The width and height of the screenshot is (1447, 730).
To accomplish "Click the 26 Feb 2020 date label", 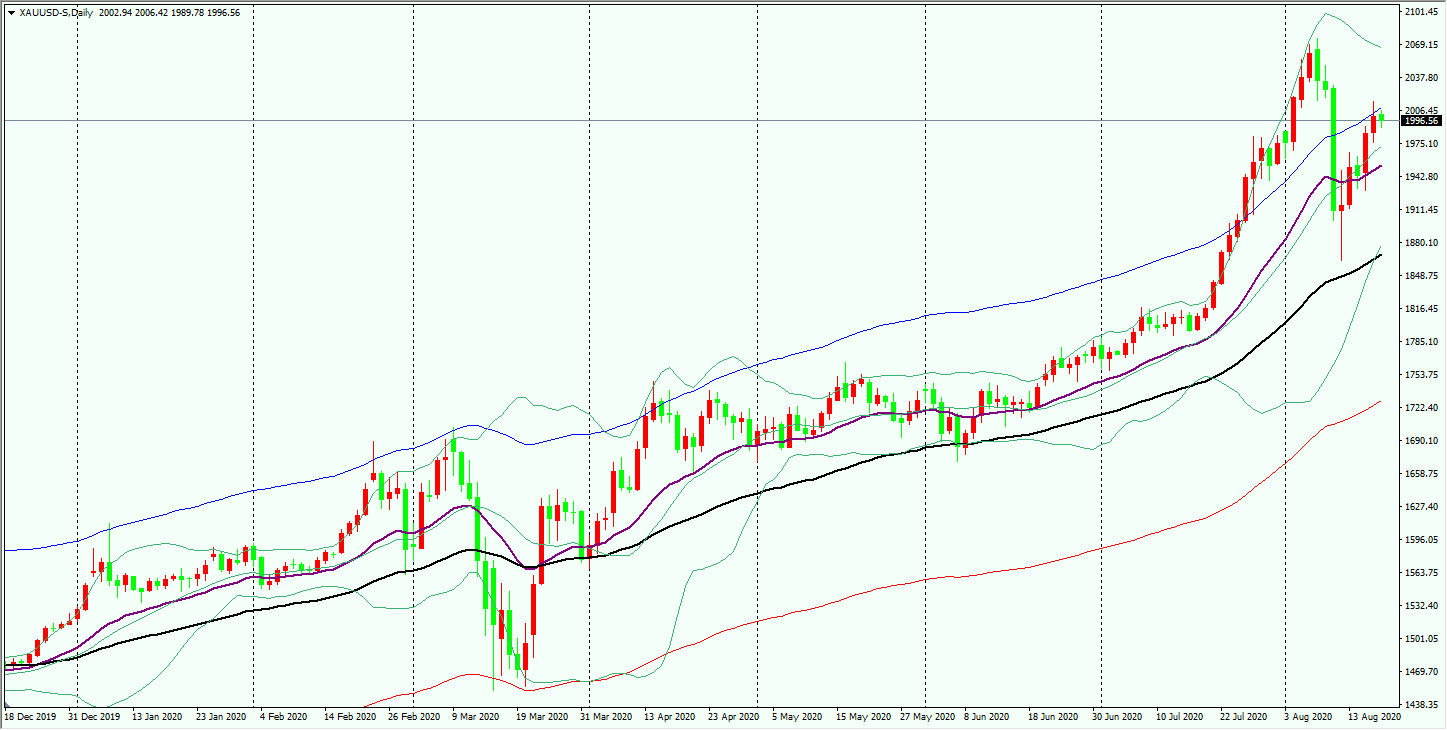I will coord(414,718).
